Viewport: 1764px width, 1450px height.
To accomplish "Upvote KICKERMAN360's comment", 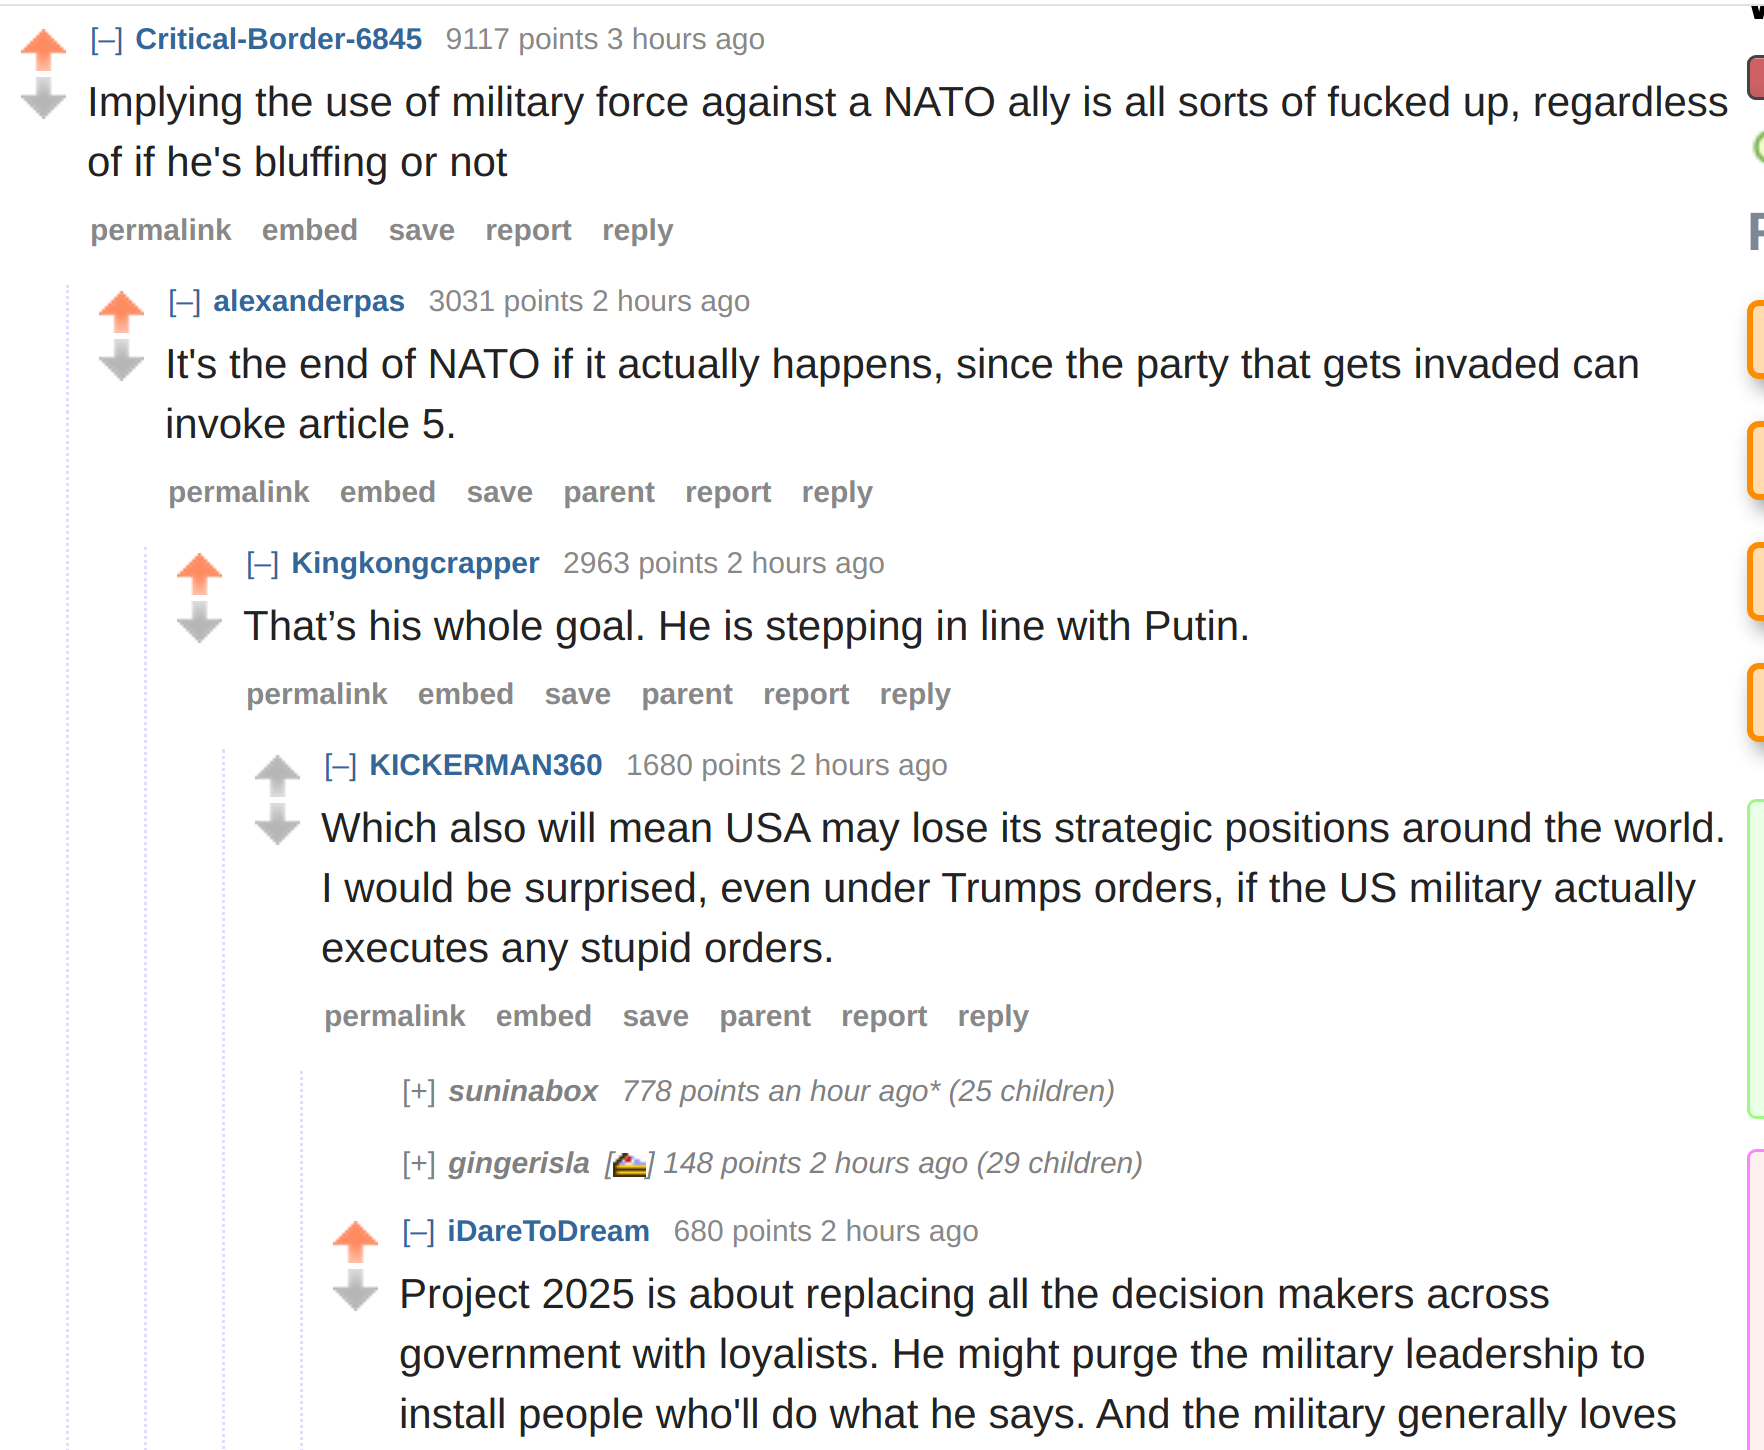I will click(277, 776).
